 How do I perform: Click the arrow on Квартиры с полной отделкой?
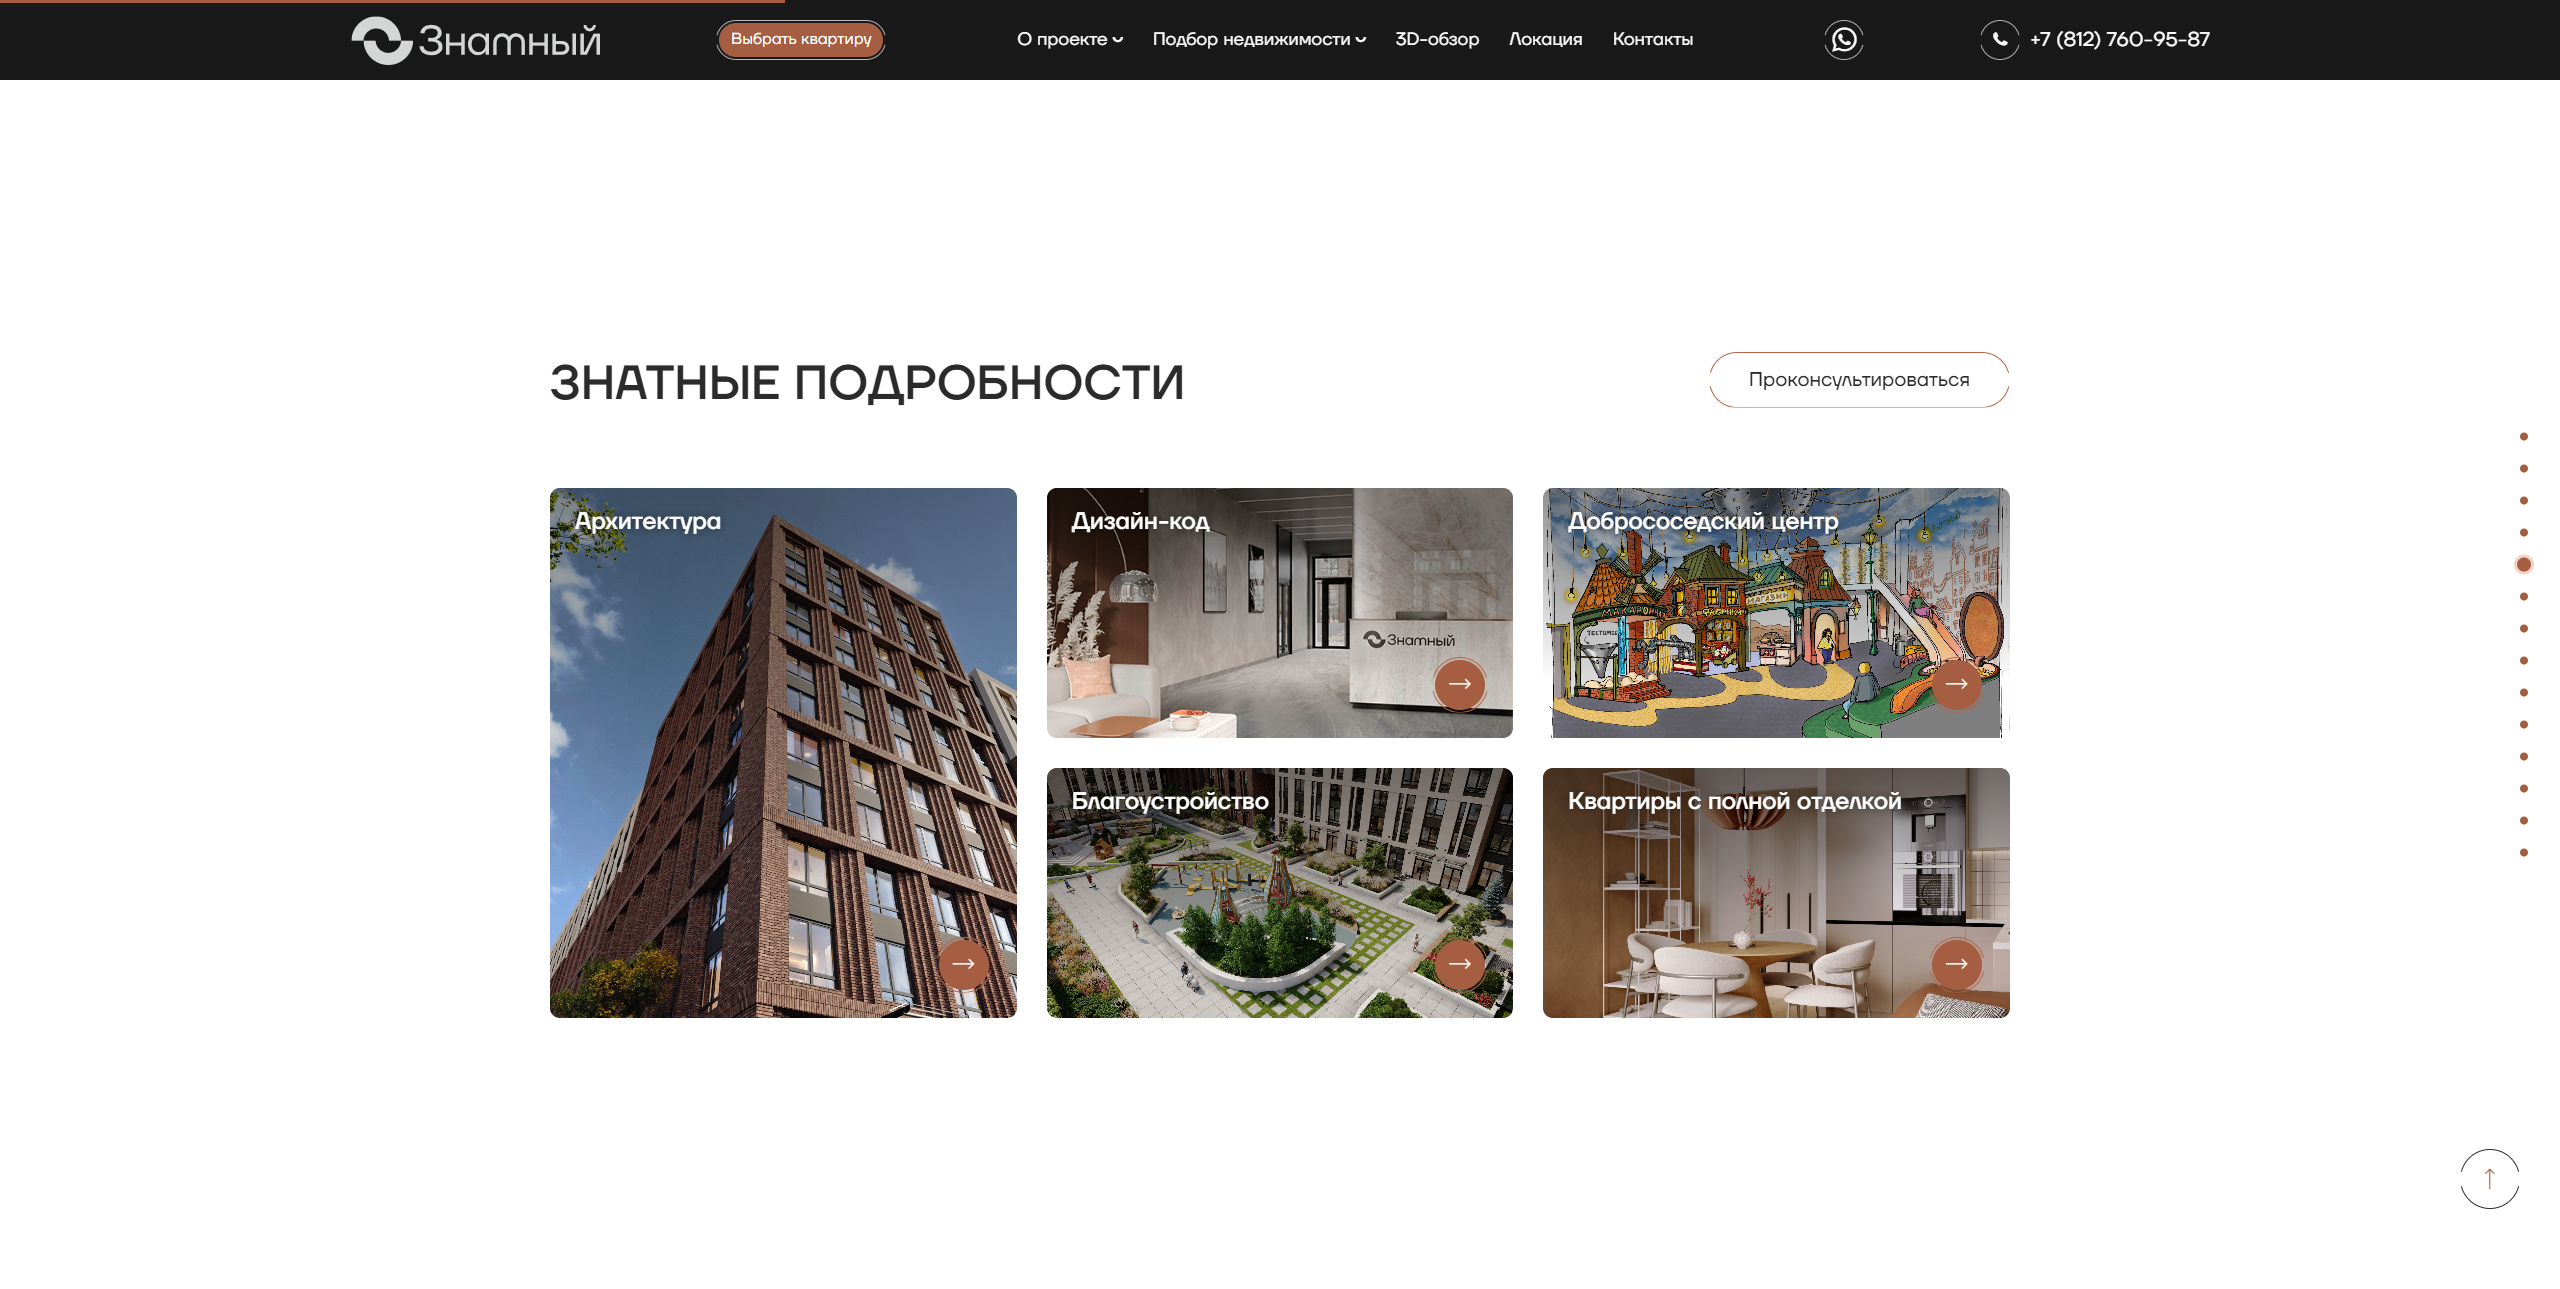(x=1956, y=964)
